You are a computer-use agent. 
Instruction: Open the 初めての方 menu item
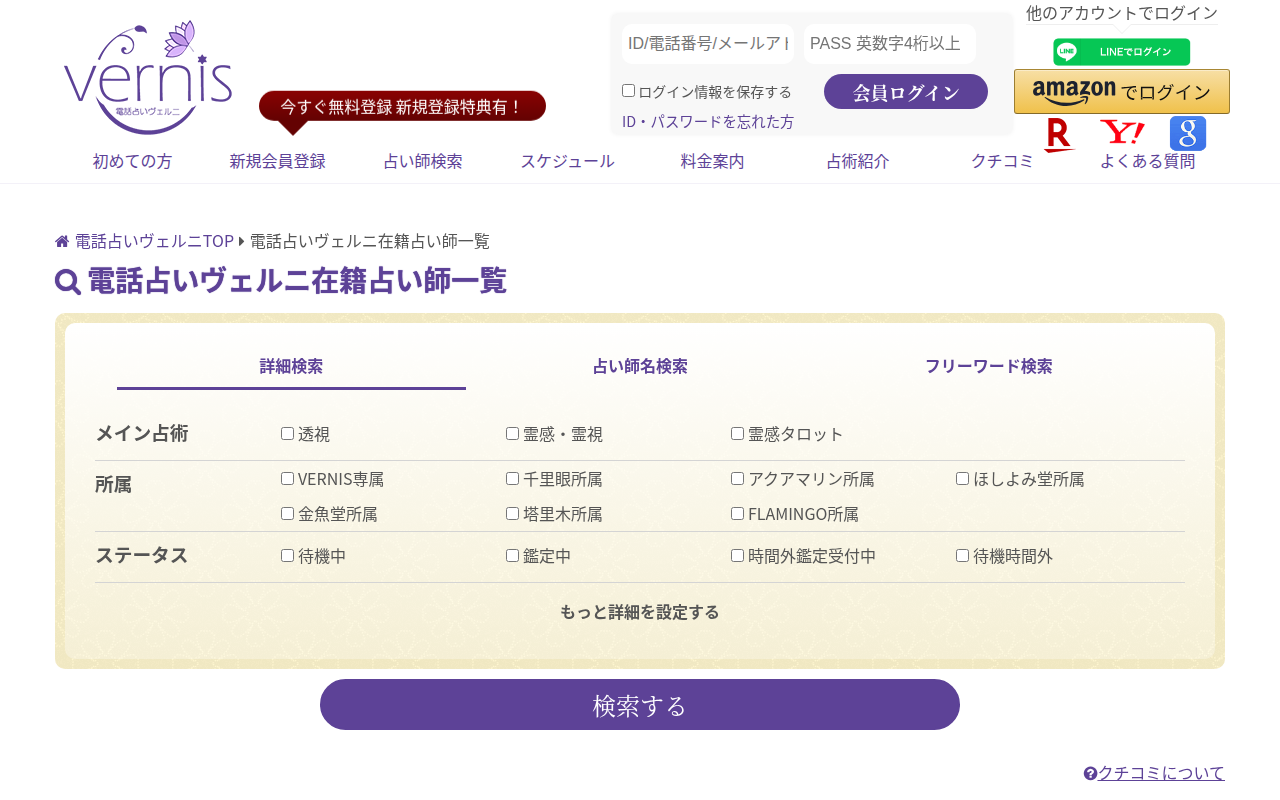[132, 161]
